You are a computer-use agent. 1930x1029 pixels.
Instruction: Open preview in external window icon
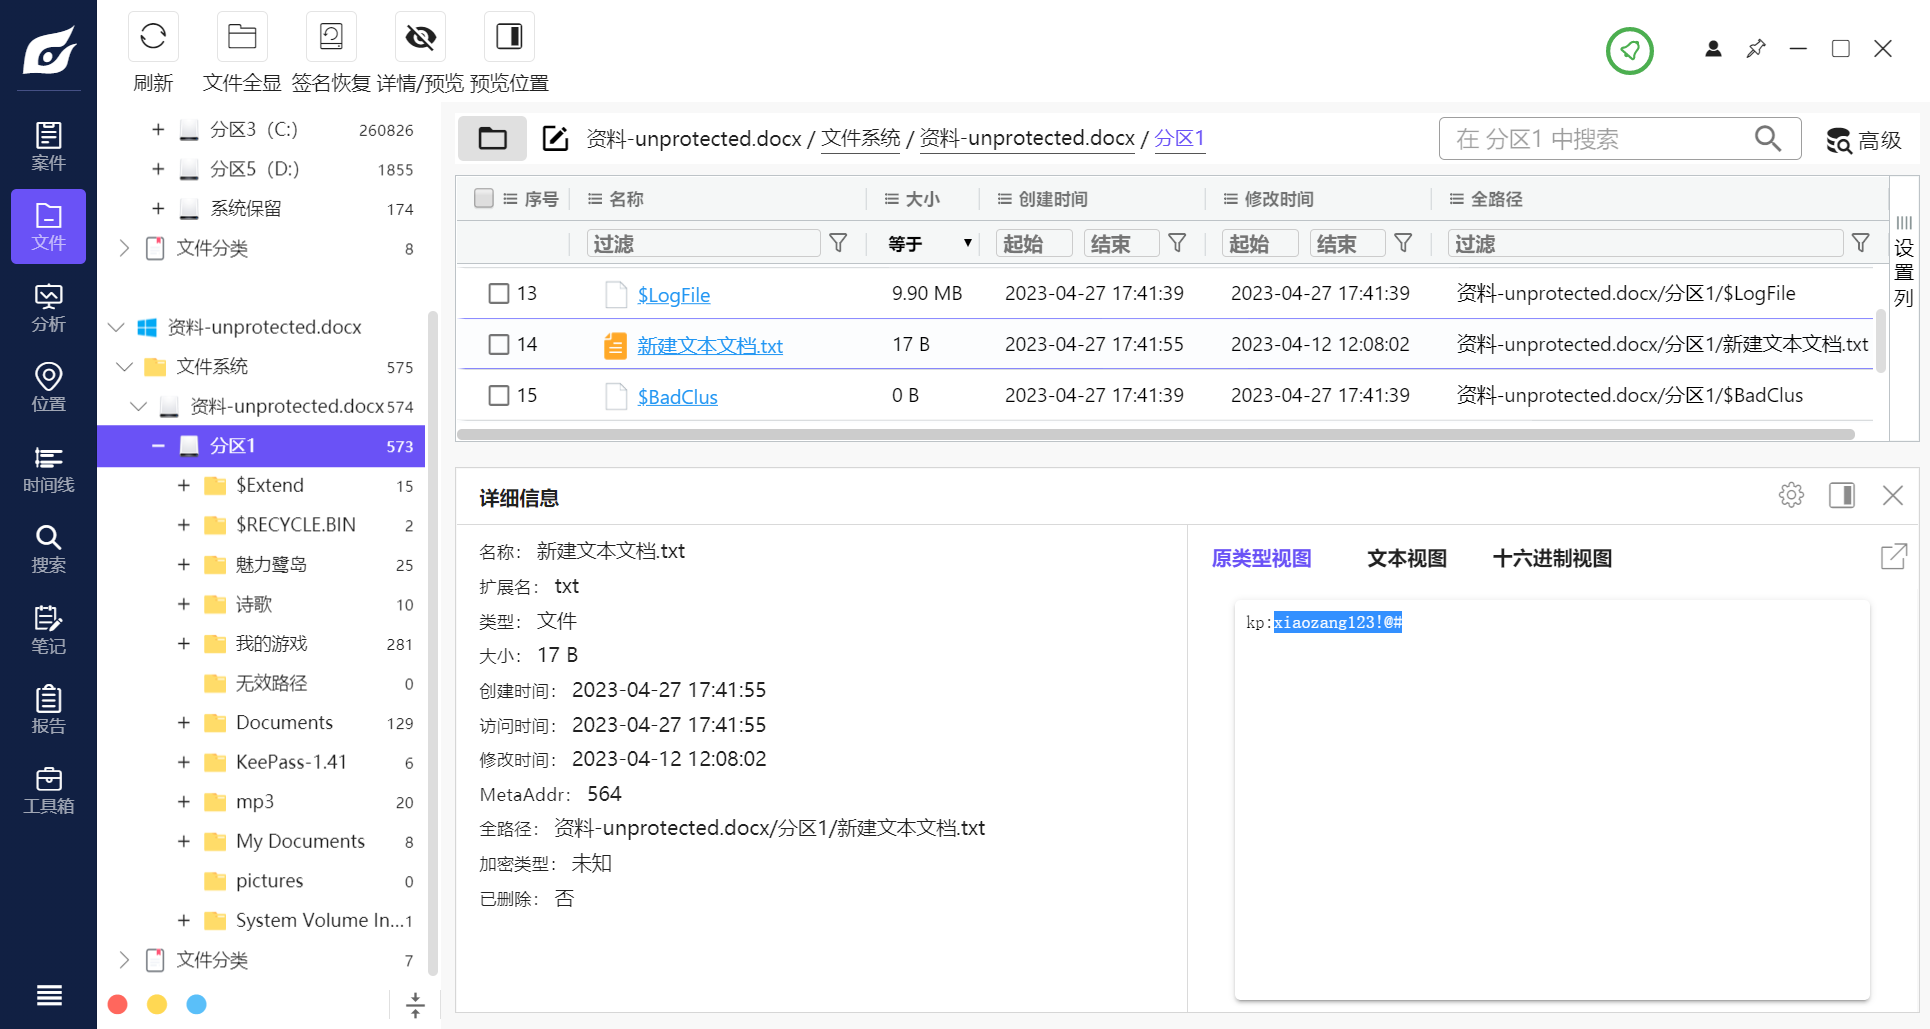click(1893, 557)
